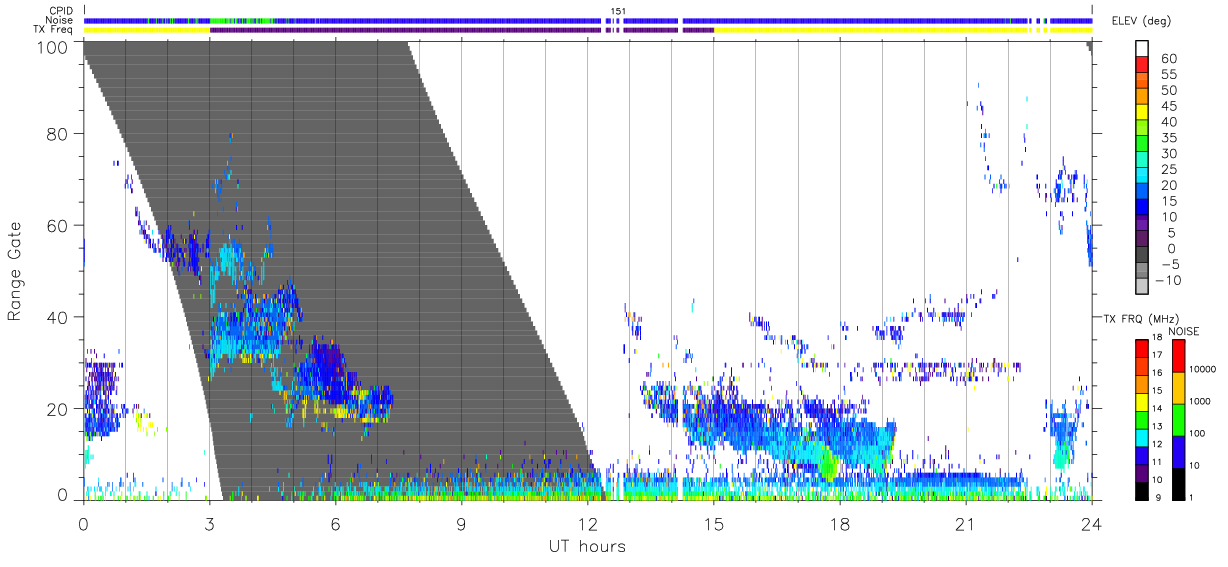Image resolution: width=1228 pixels, height=567 pixels.
Task: Click the Range Gate tick label '80'
Action: click(59, 134)
